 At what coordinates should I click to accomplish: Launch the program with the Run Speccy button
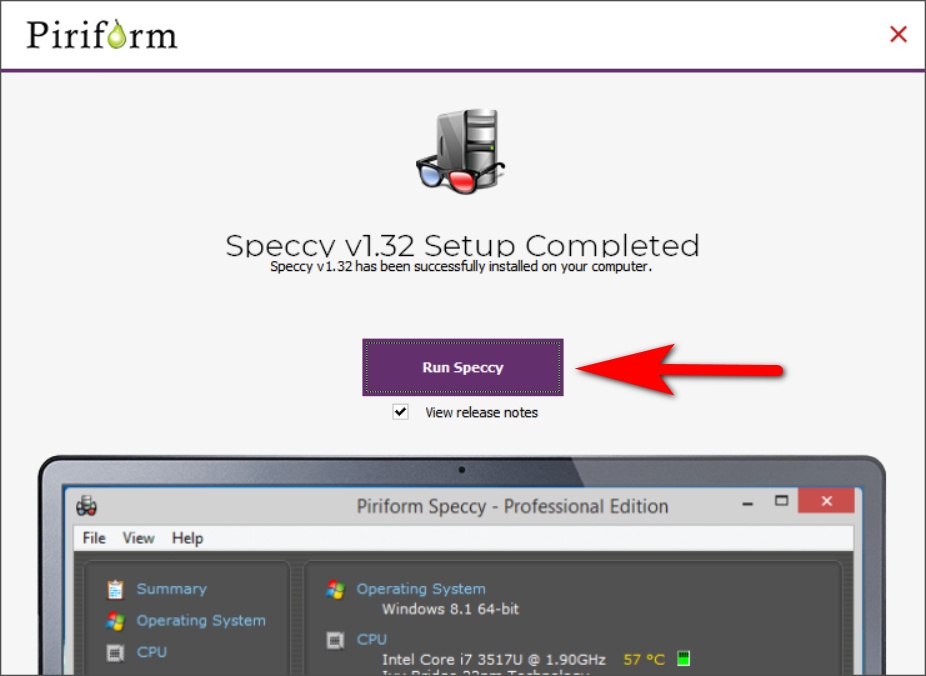[462, 367]
